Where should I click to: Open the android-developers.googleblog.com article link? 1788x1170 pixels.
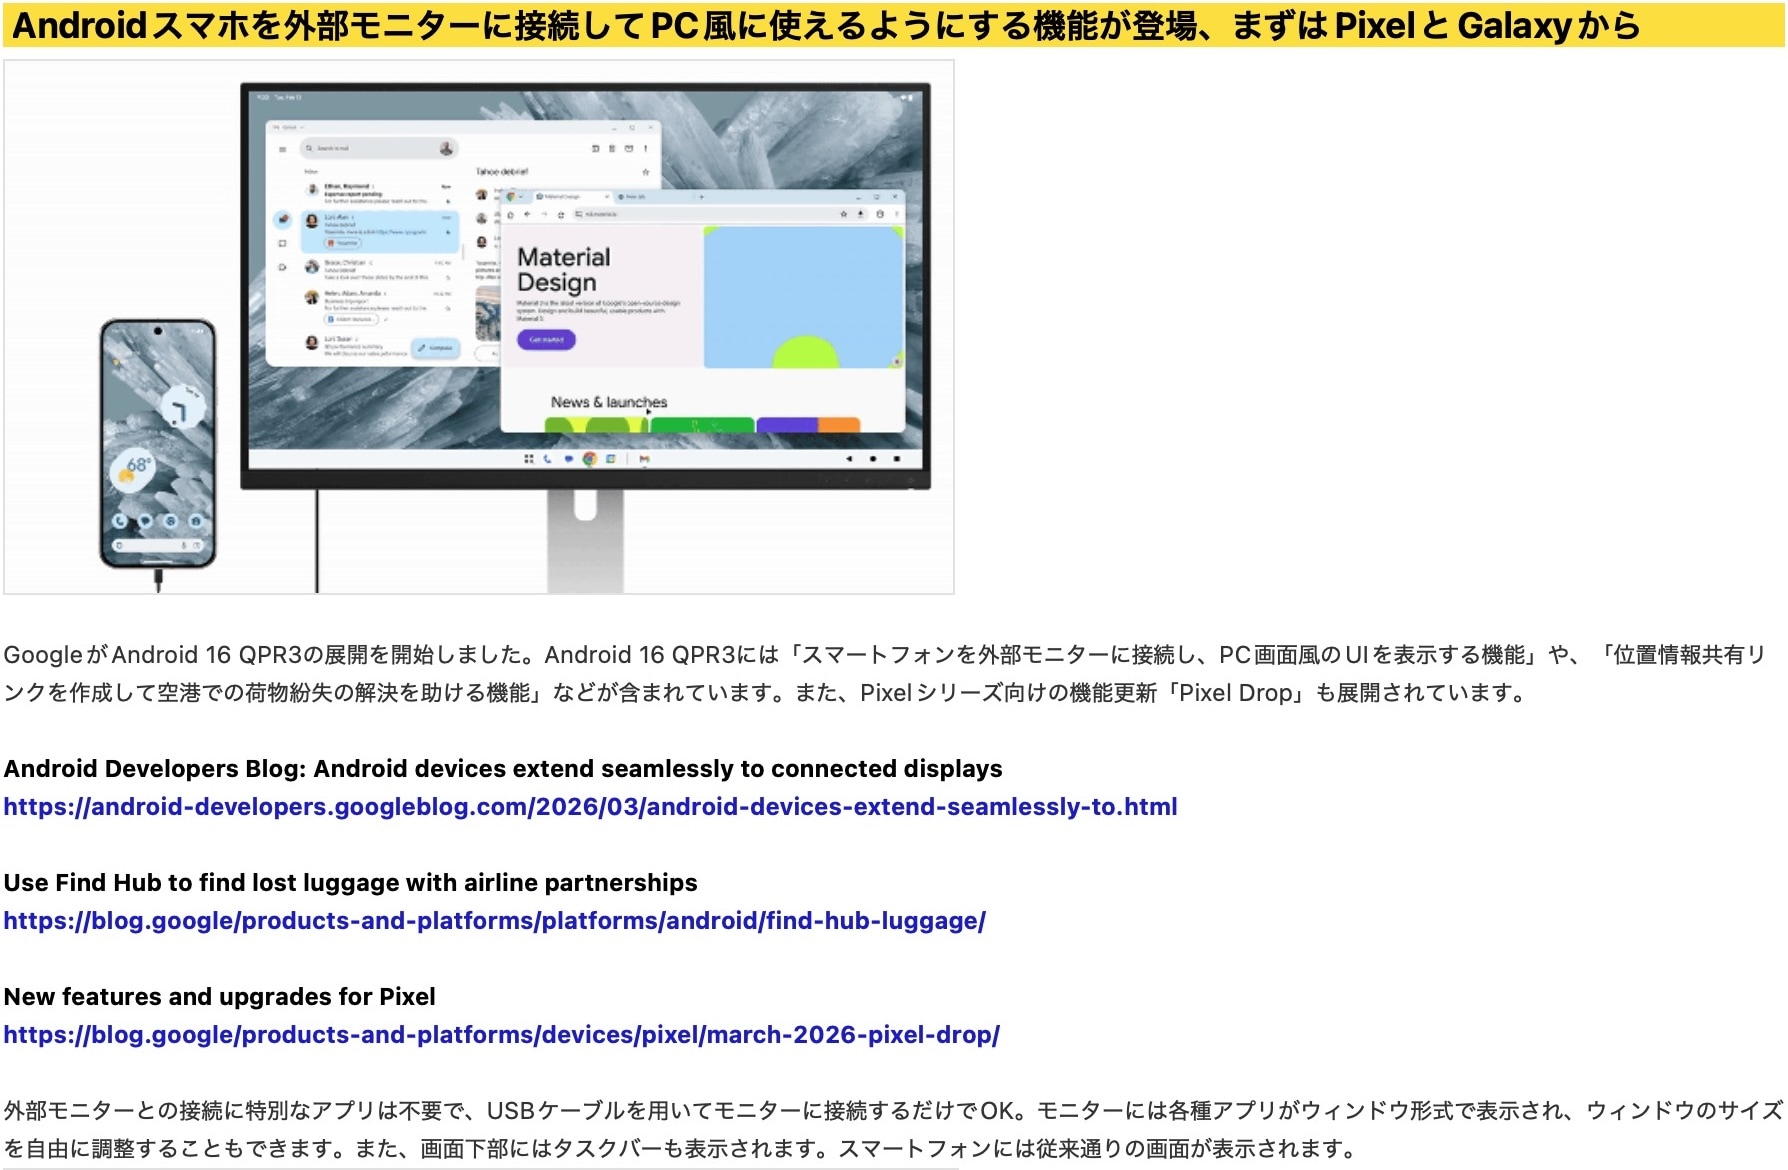point(590,807)
